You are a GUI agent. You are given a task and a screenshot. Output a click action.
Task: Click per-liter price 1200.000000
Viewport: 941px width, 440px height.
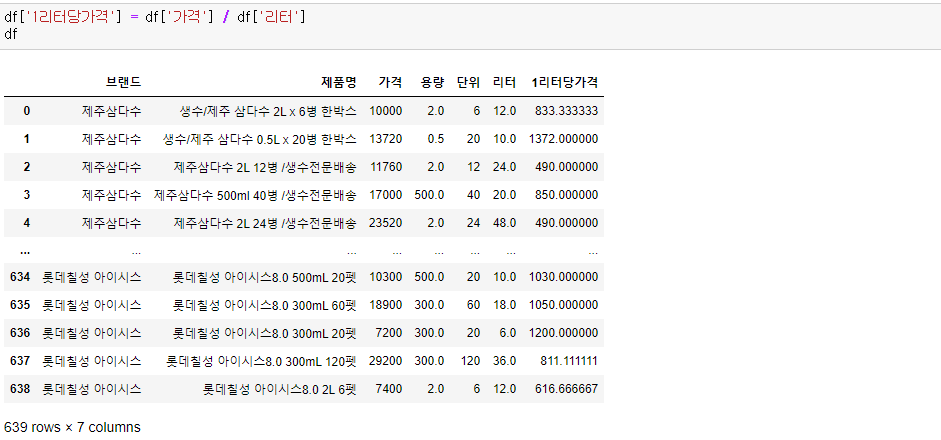pos(564,333)
